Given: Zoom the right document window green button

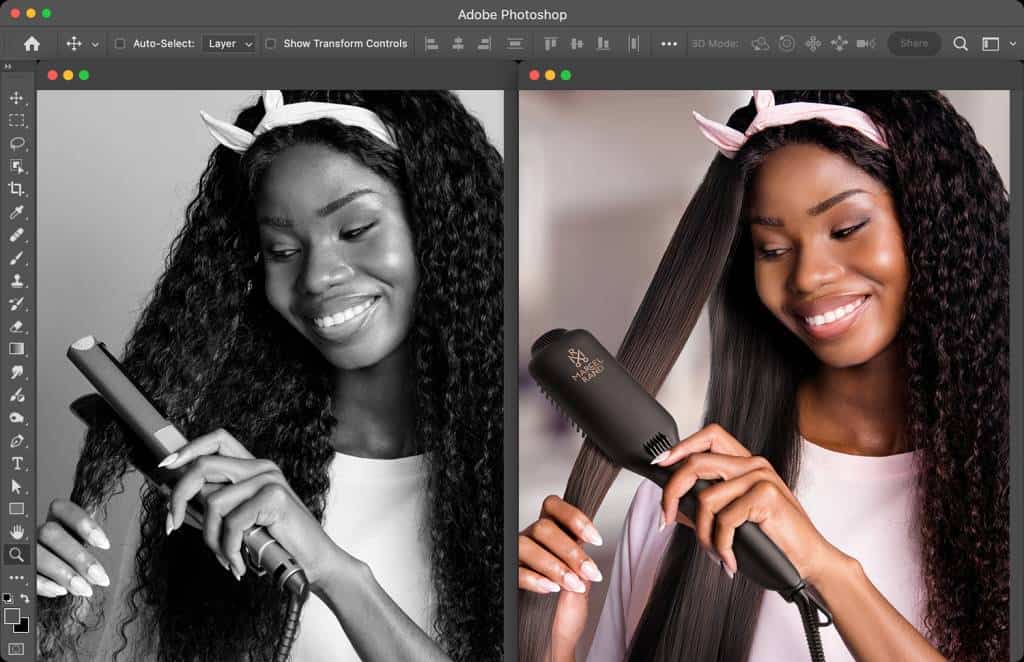Looking at the screenshot, I should point(566,75).
